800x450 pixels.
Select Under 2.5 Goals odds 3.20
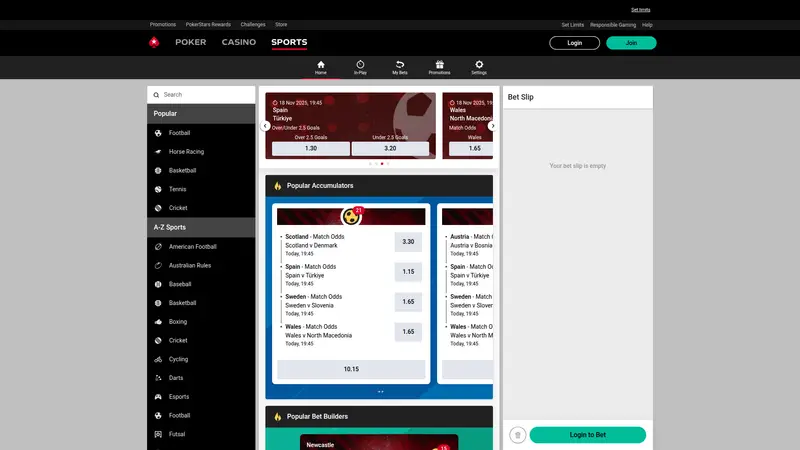(x=390, y=148)
